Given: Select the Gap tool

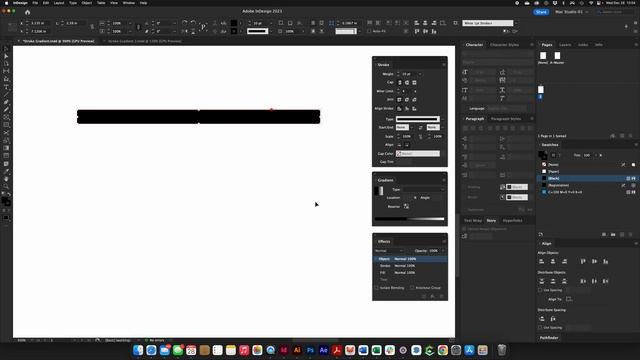Looking at the screenshot, I should coord(6,71).
